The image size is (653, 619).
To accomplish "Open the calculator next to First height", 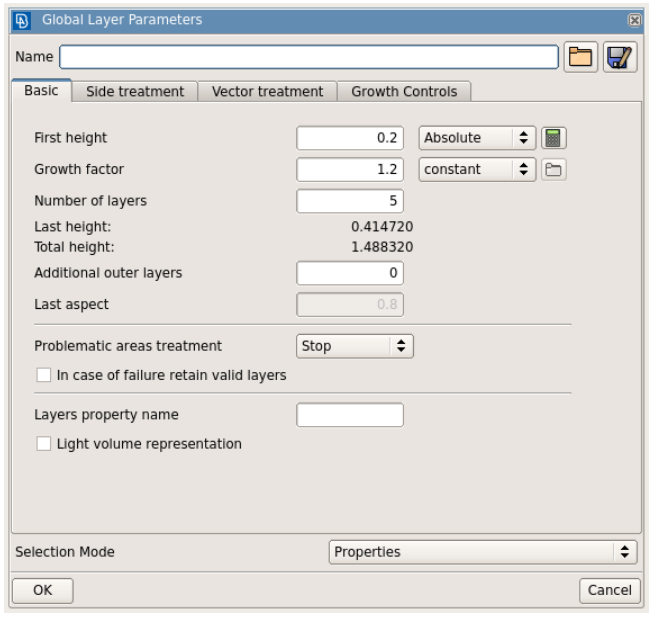I will coord(553,138).
